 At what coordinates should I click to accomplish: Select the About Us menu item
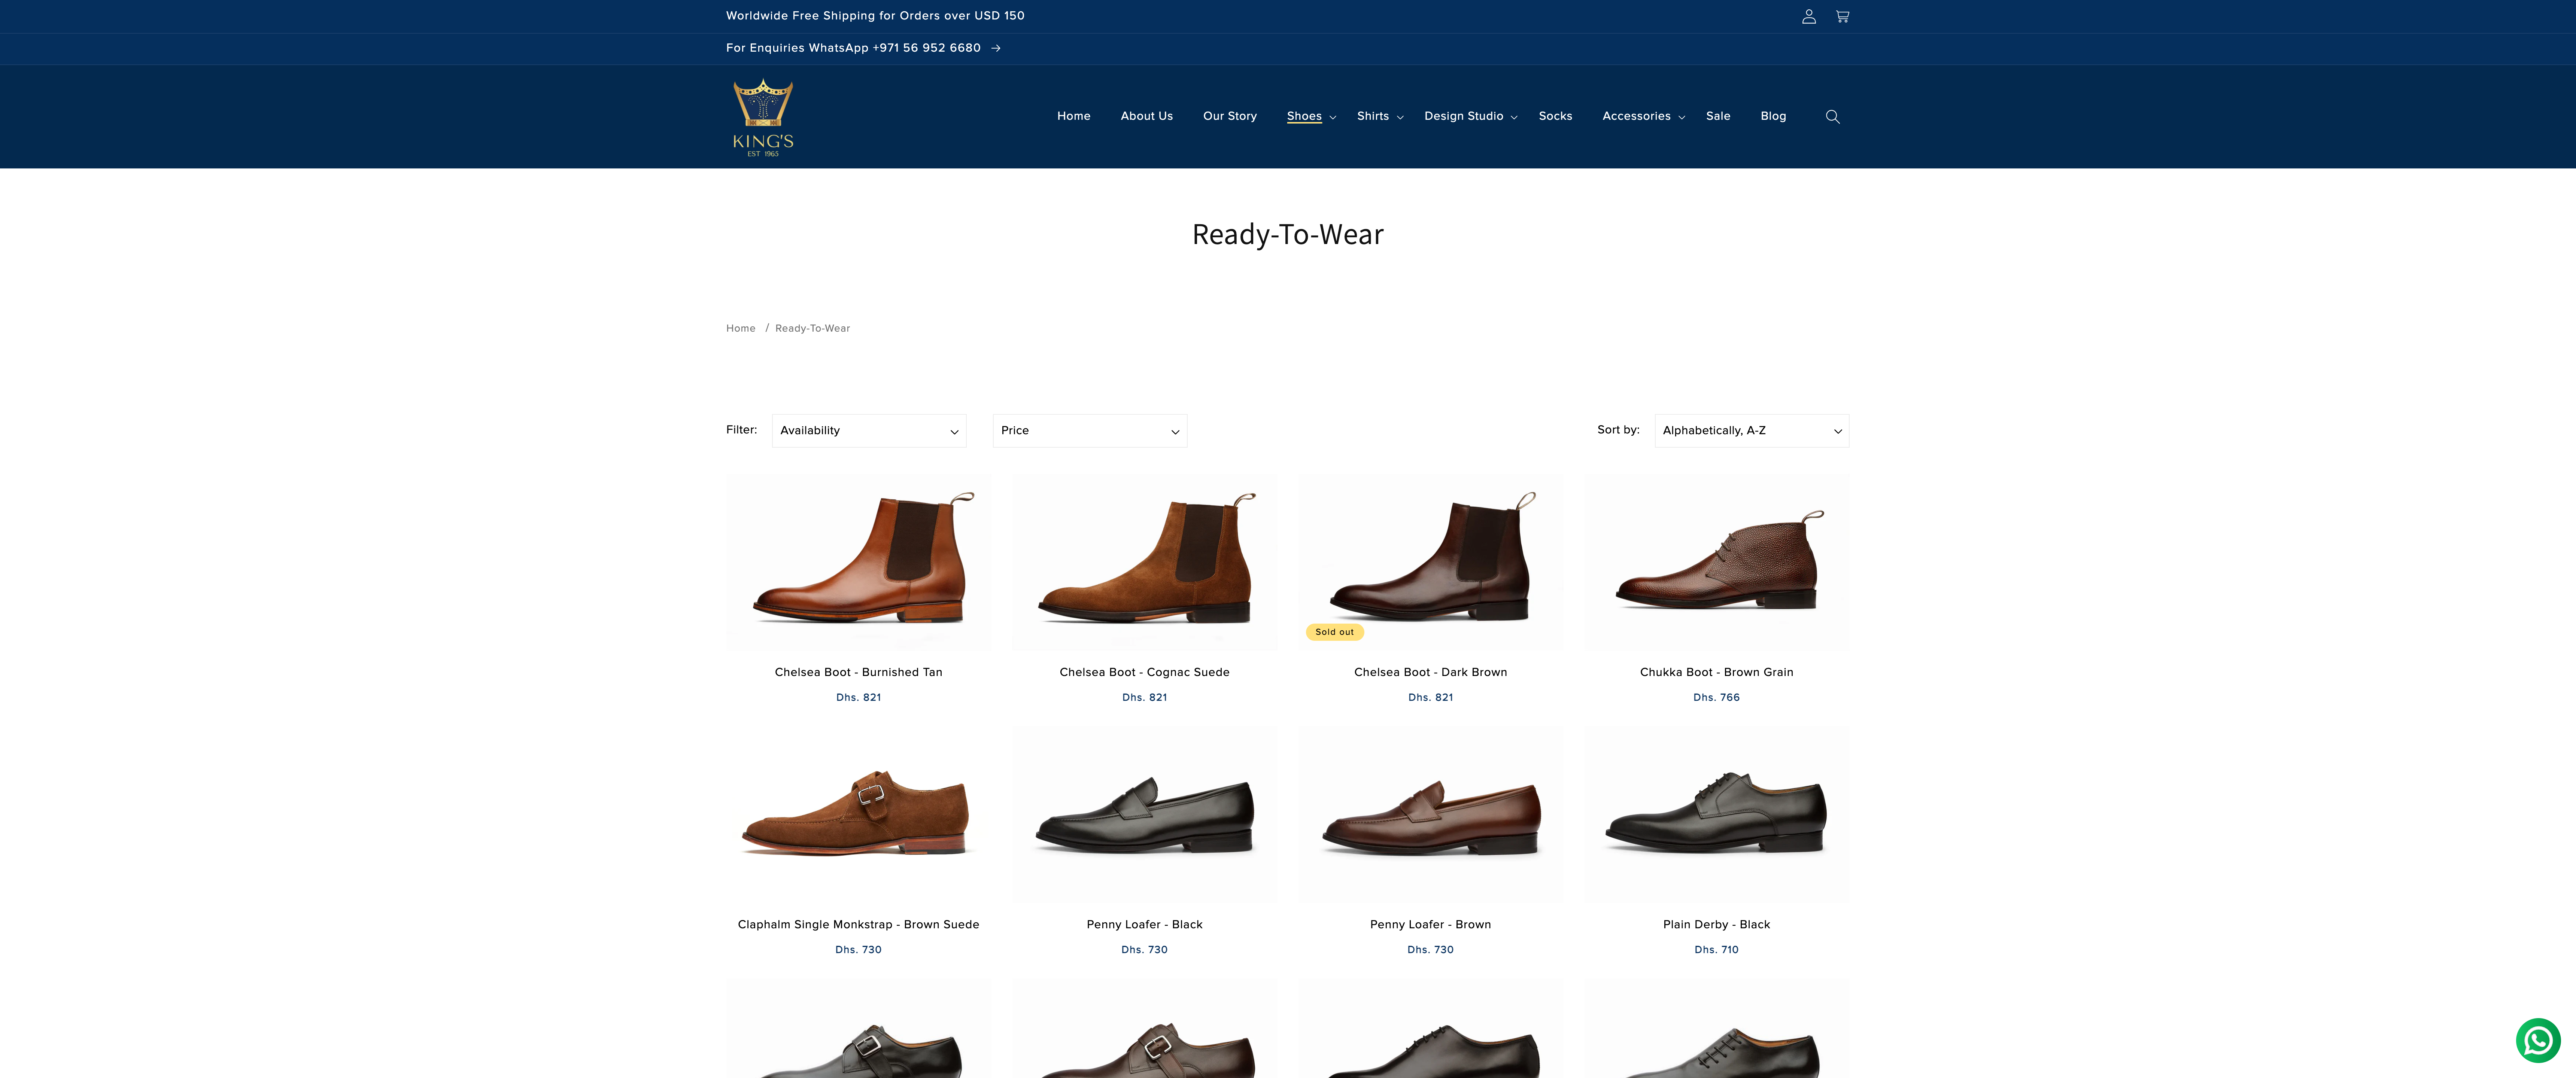(1146, 116)
